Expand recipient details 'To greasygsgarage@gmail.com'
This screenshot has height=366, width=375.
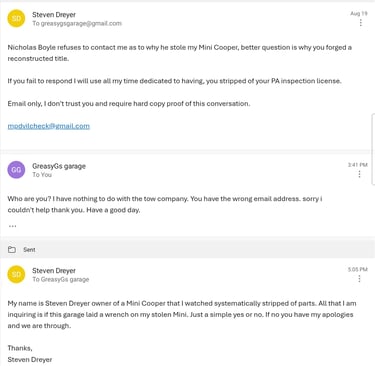(x=77, y=23)
